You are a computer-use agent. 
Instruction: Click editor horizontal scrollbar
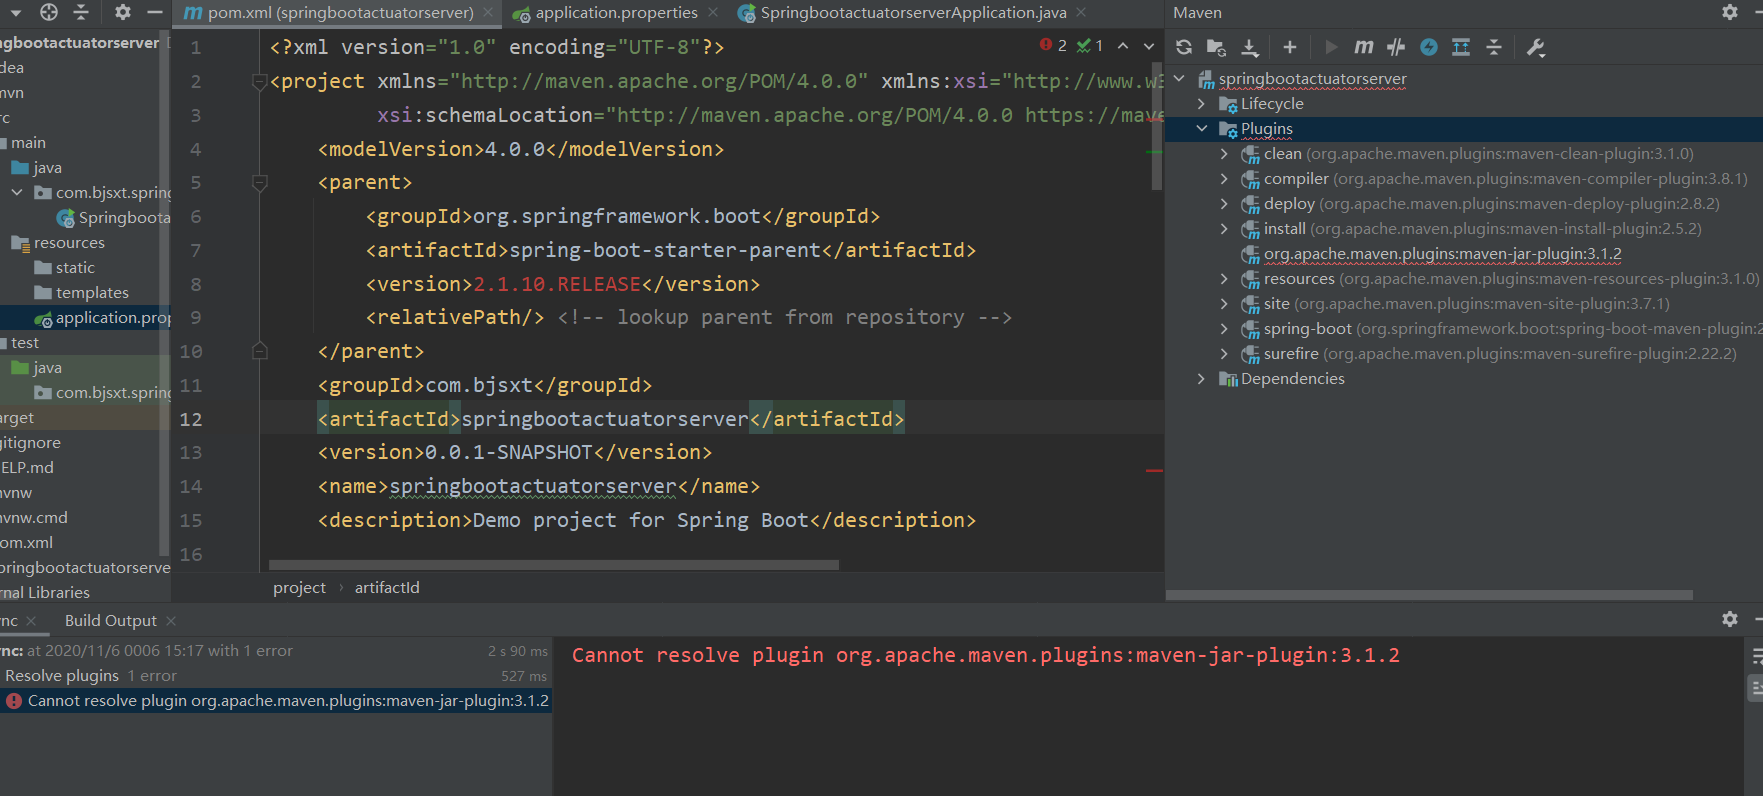[x=553, y=565]
